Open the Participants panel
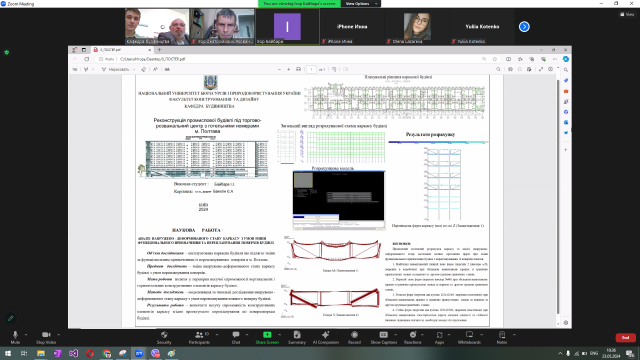 [x=200, y=337]
